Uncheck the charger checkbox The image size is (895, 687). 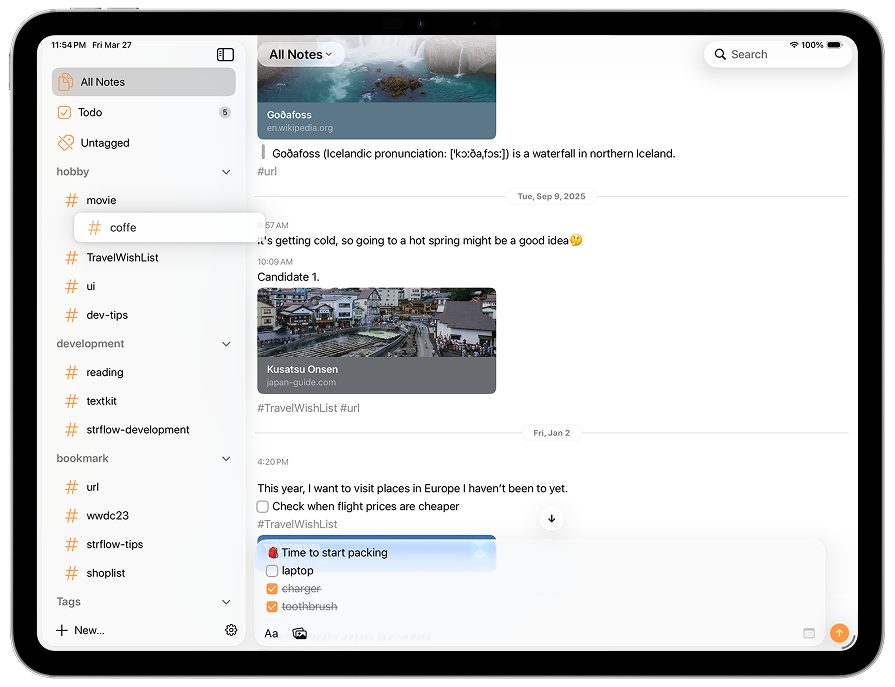pyautogui.click(x=272, y=589)
